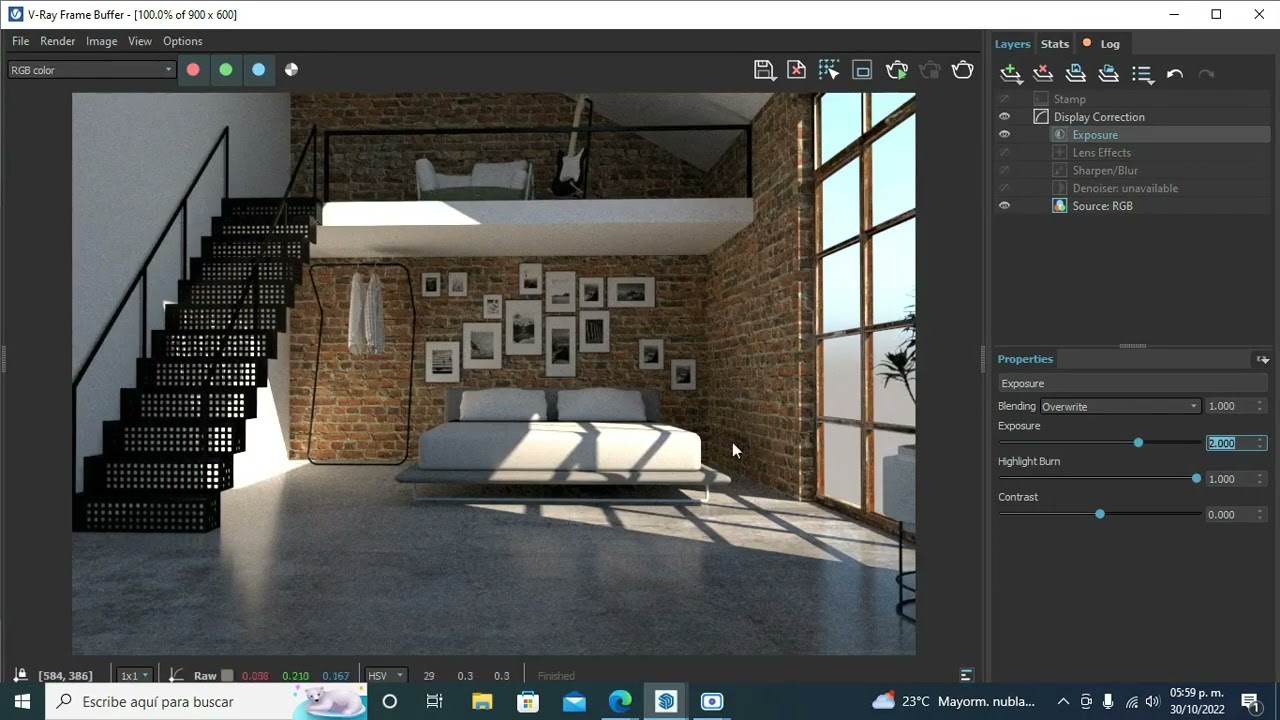Click the render teapot icon
Viewport: 1280px width, 720px height.
point(963,70)
